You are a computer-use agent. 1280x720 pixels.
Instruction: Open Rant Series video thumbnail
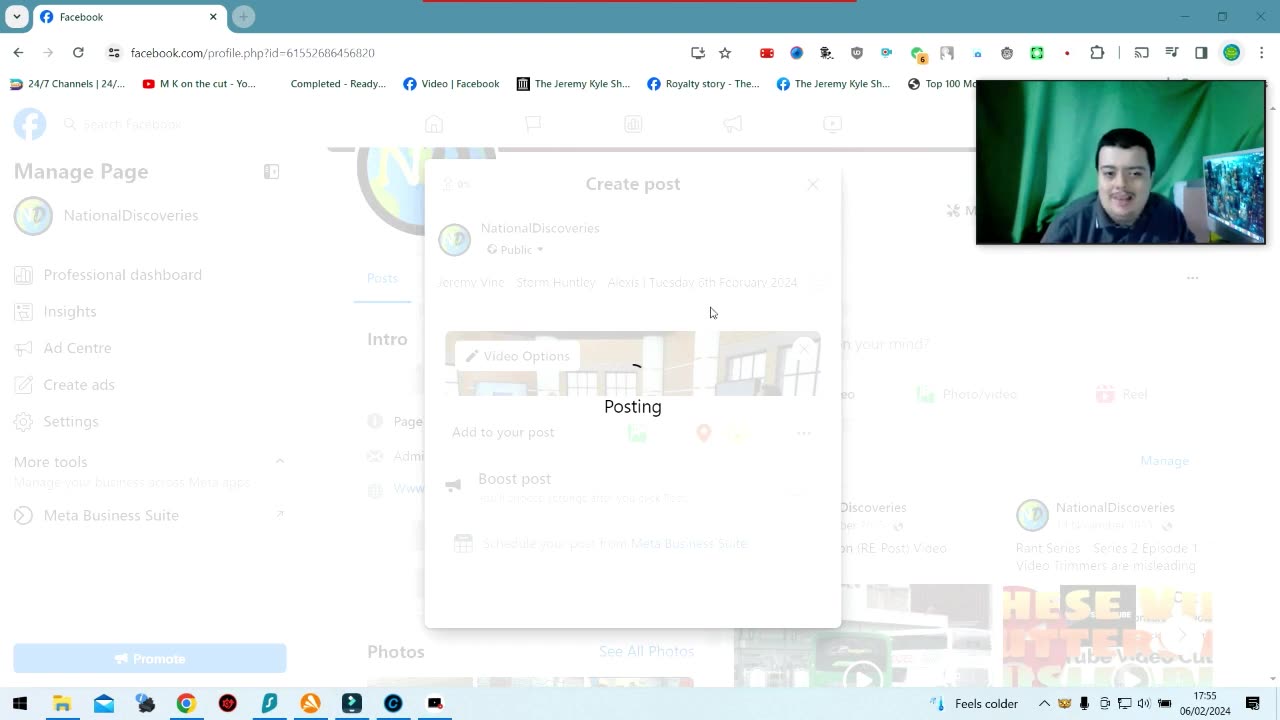[x=1107, y=637]
